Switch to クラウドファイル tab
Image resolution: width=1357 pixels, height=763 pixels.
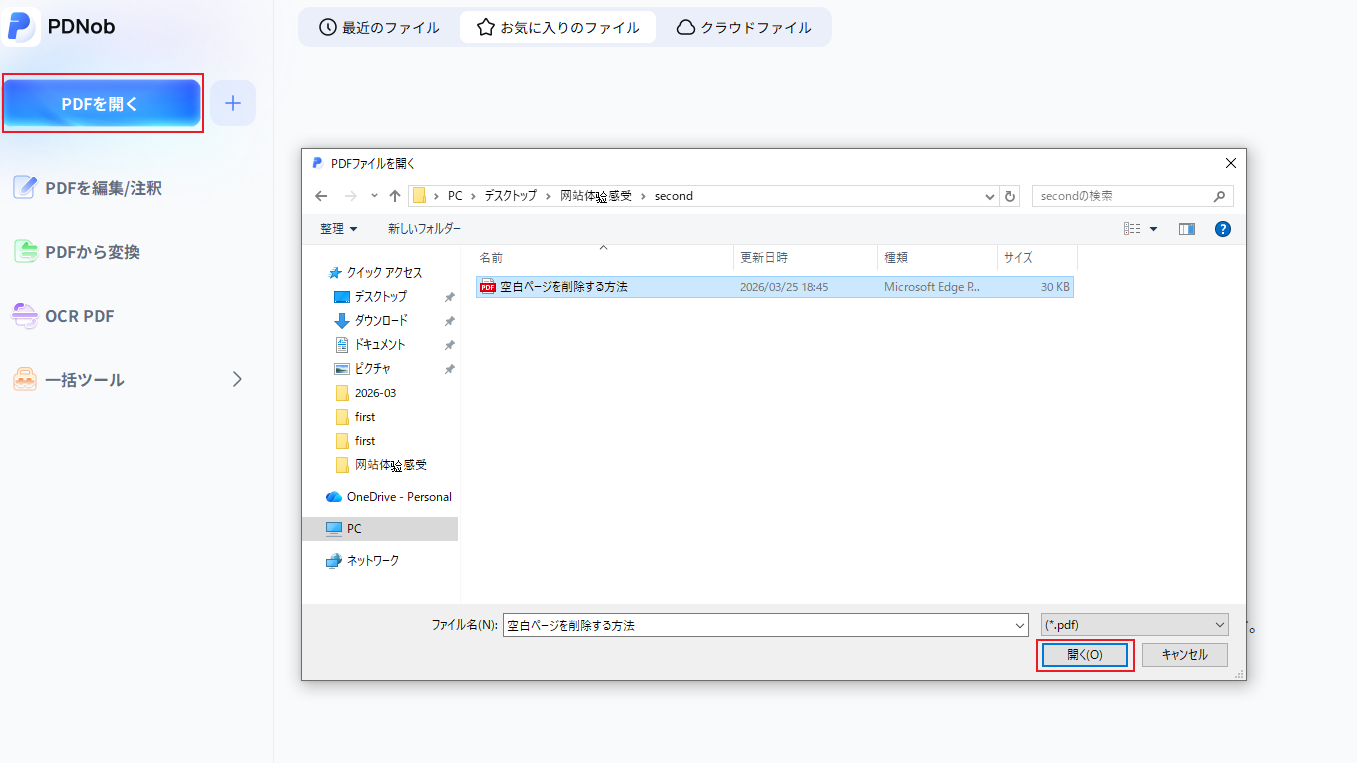click(745, 27)
